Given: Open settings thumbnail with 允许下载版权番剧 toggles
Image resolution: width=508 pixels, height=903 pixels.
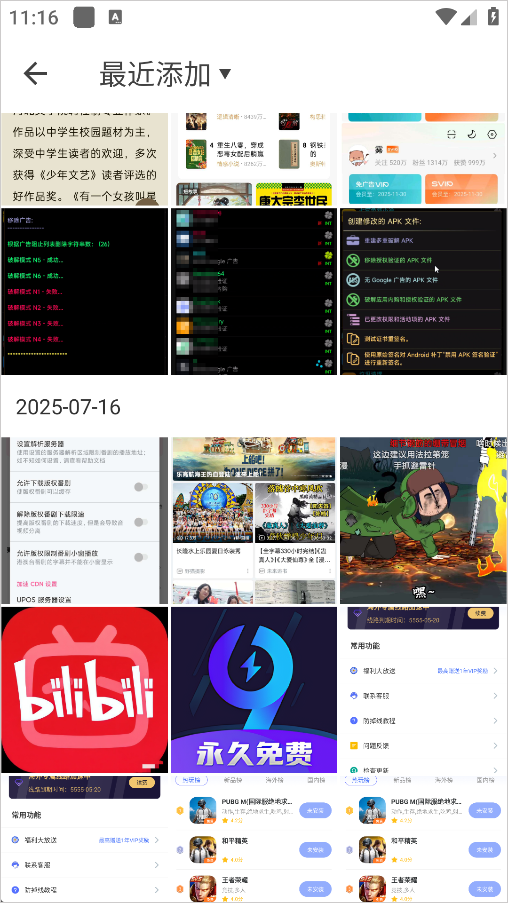Looking at the screenshot, I should click(85, 520).
